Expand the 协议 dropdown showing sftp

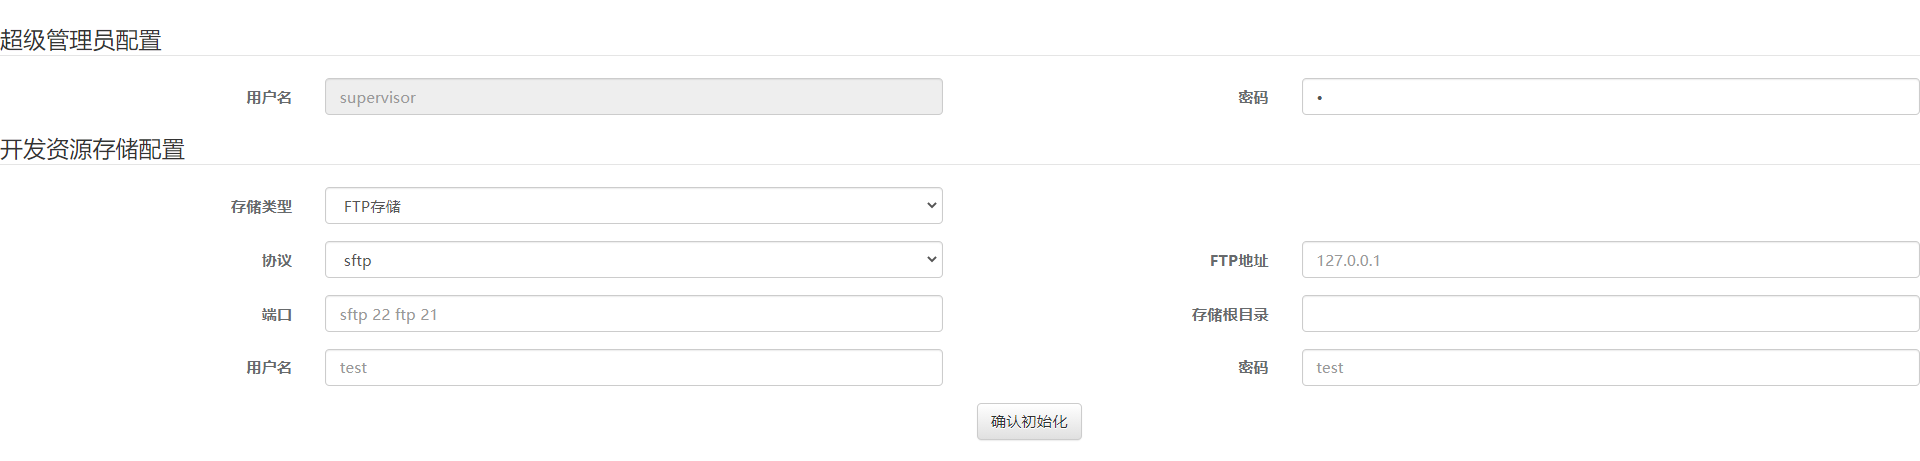pyautogui.click(x=634, y=260)
